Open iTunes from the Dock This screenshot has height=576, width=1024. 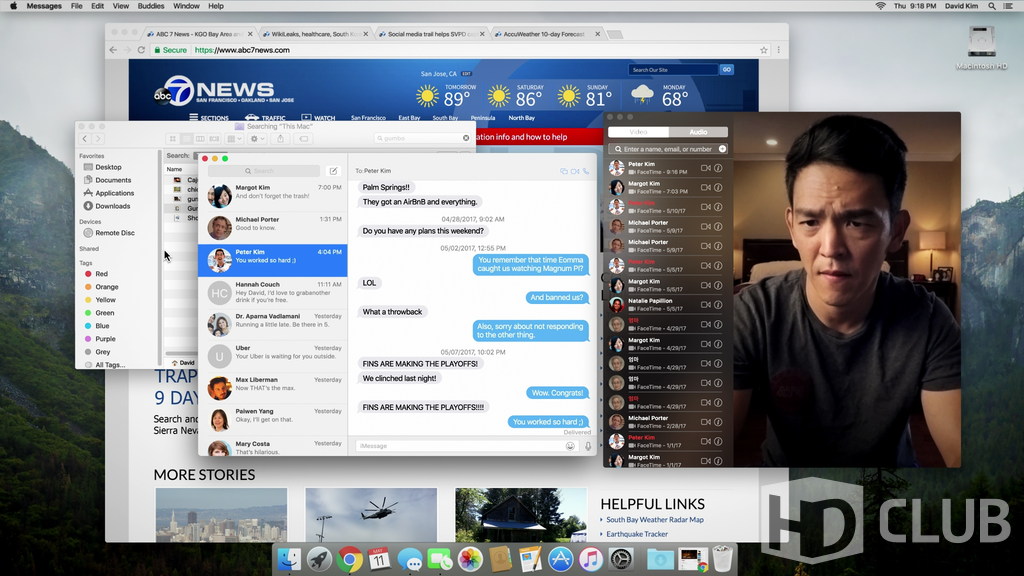590,560
